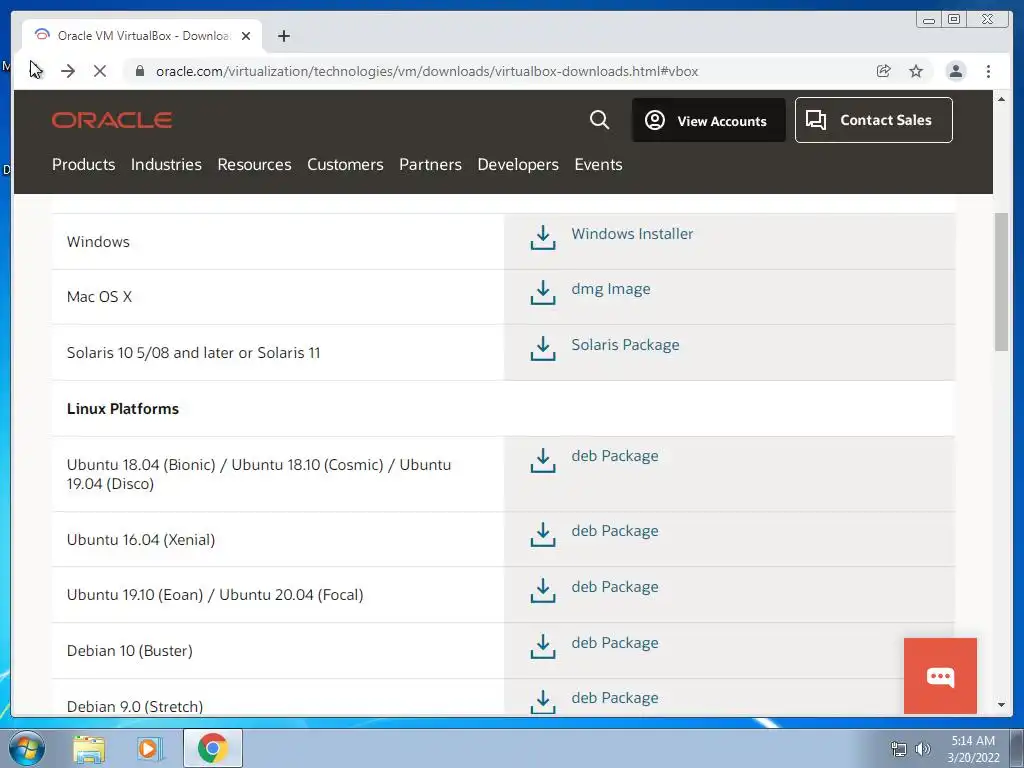1024x768 pixels.
Task: Click the share page icon in address bar
Action: point(884,71)
